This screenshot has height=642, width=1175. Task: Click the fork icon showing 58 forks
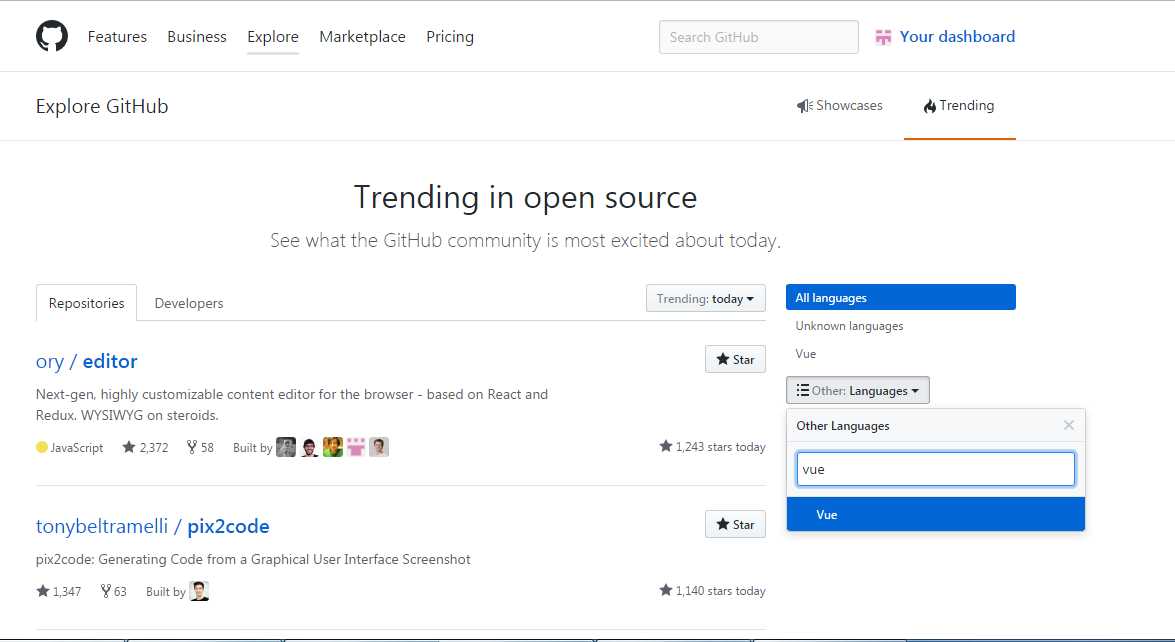point(192,447)
